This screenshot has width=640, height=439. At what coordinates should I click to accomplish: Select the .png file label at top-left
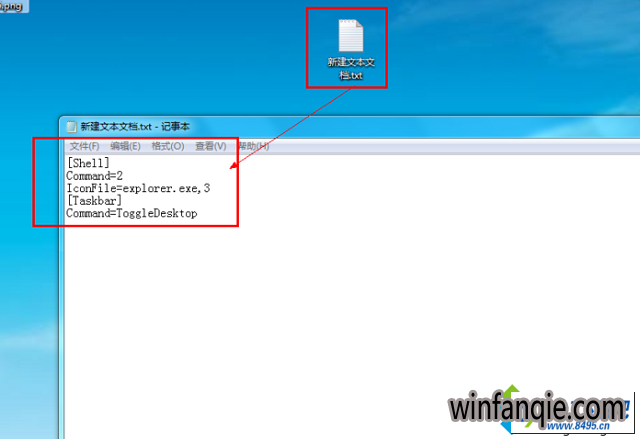point(11,6)
